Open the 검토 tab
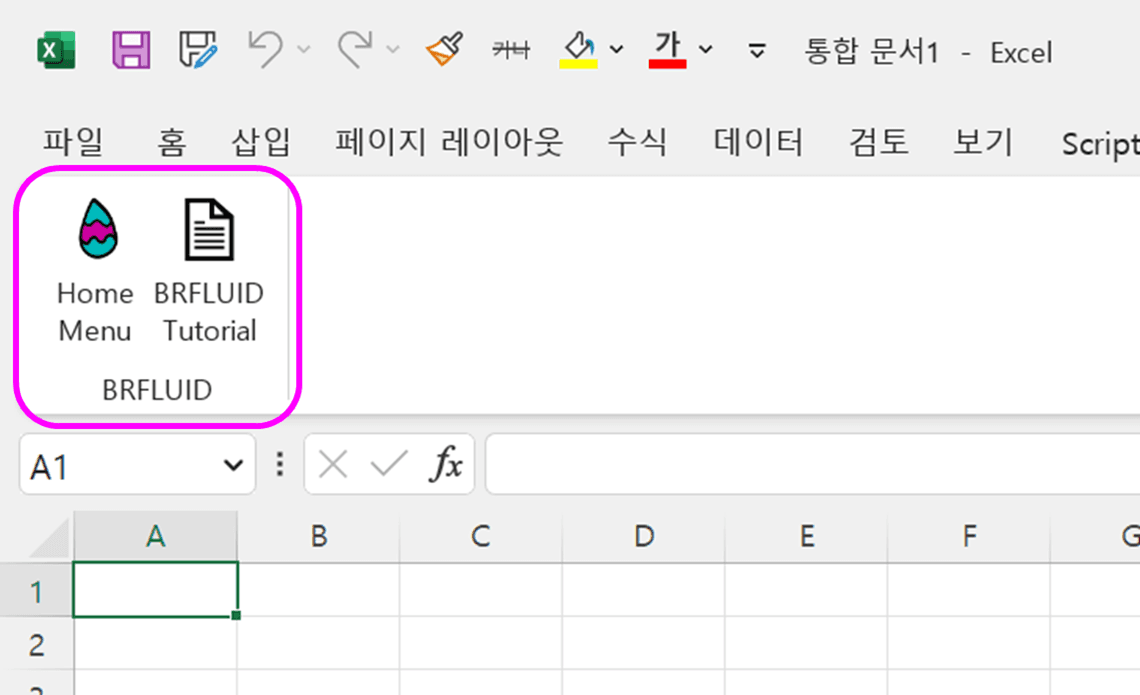The height and width of the screenshot is (695, 1140). tap(879, 142)
